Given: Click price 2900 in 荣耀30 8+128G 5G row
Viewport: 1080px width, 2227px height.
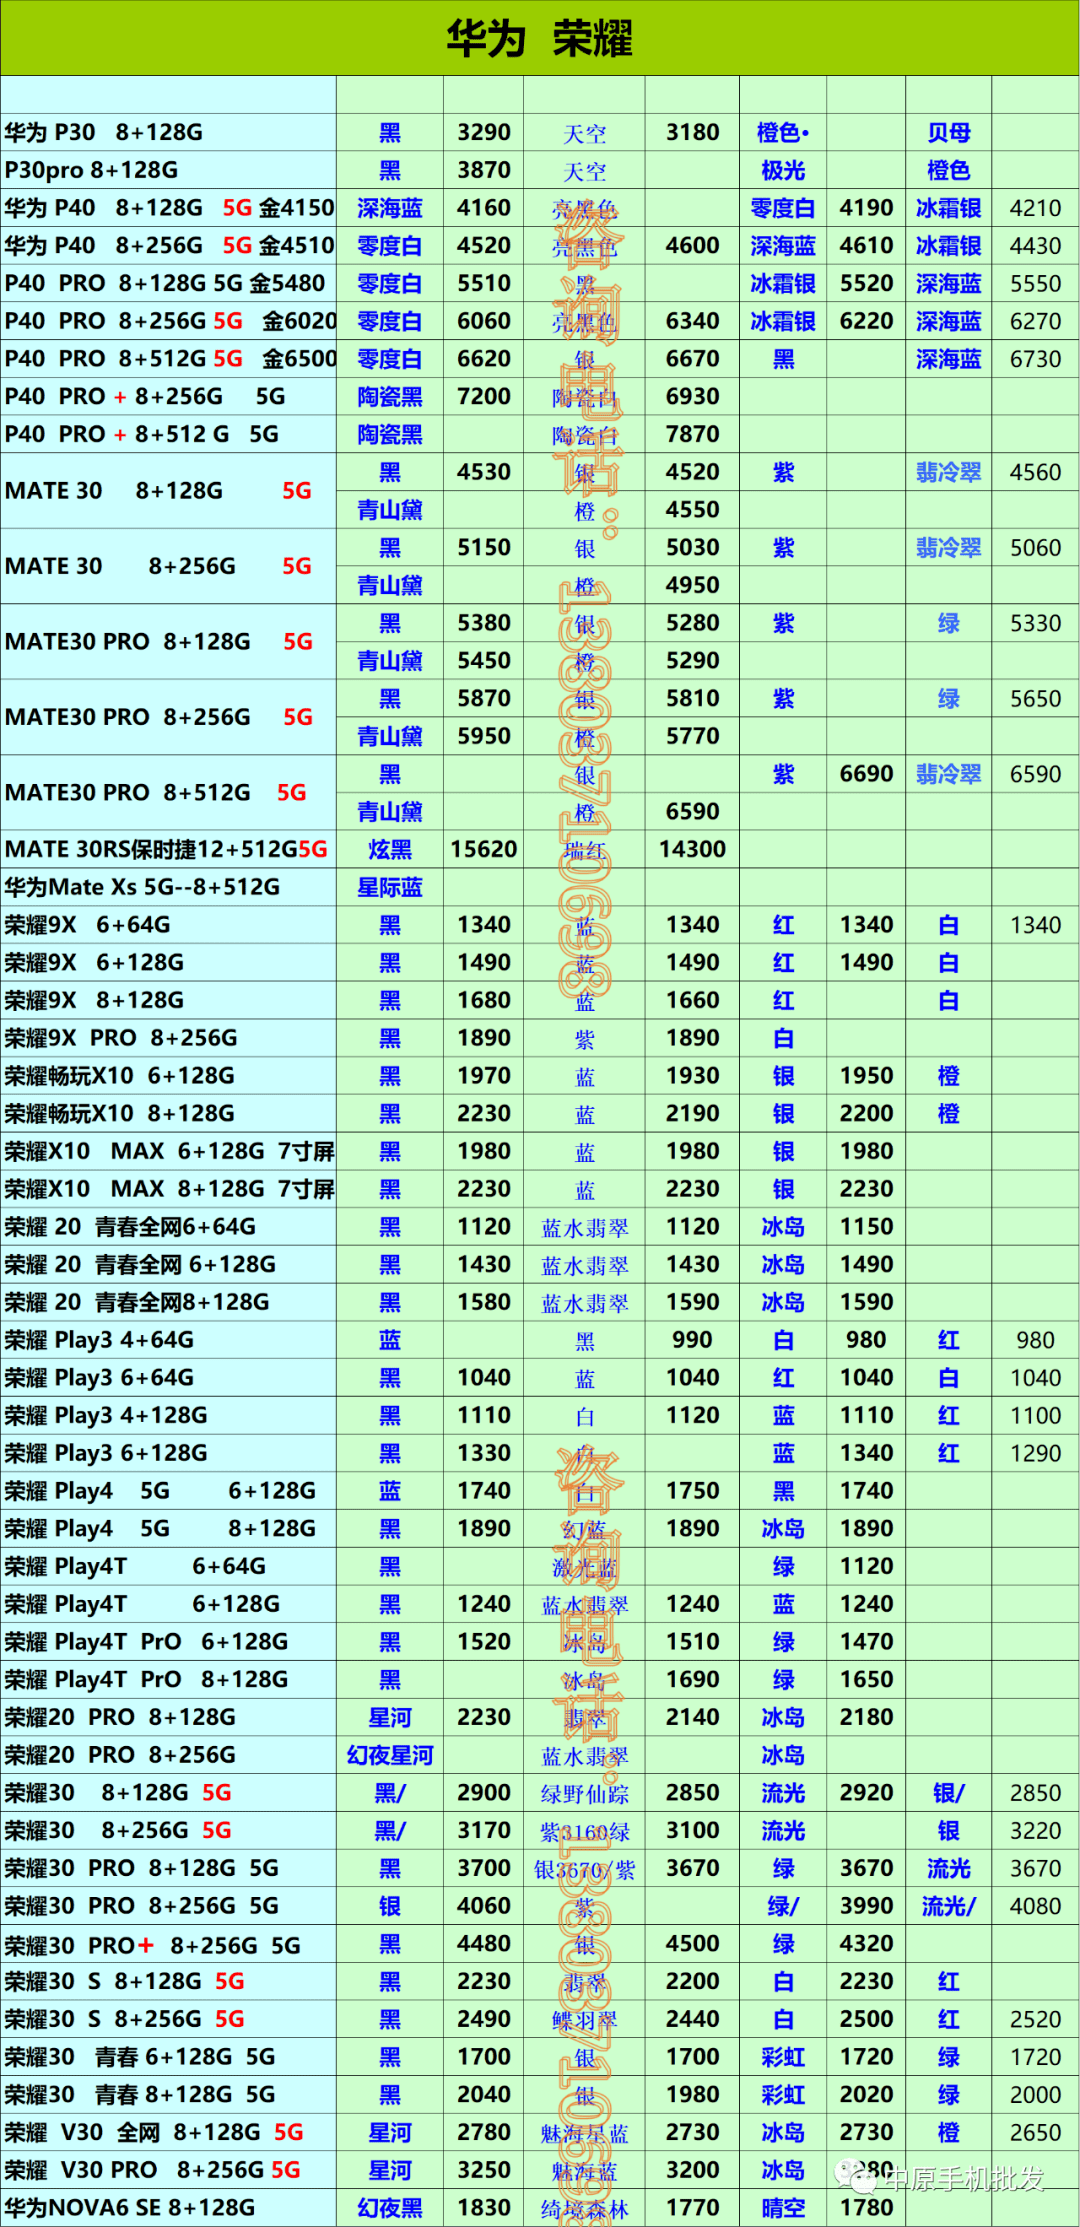Looking at the screenshot, I should click(x=484, y=1794).
